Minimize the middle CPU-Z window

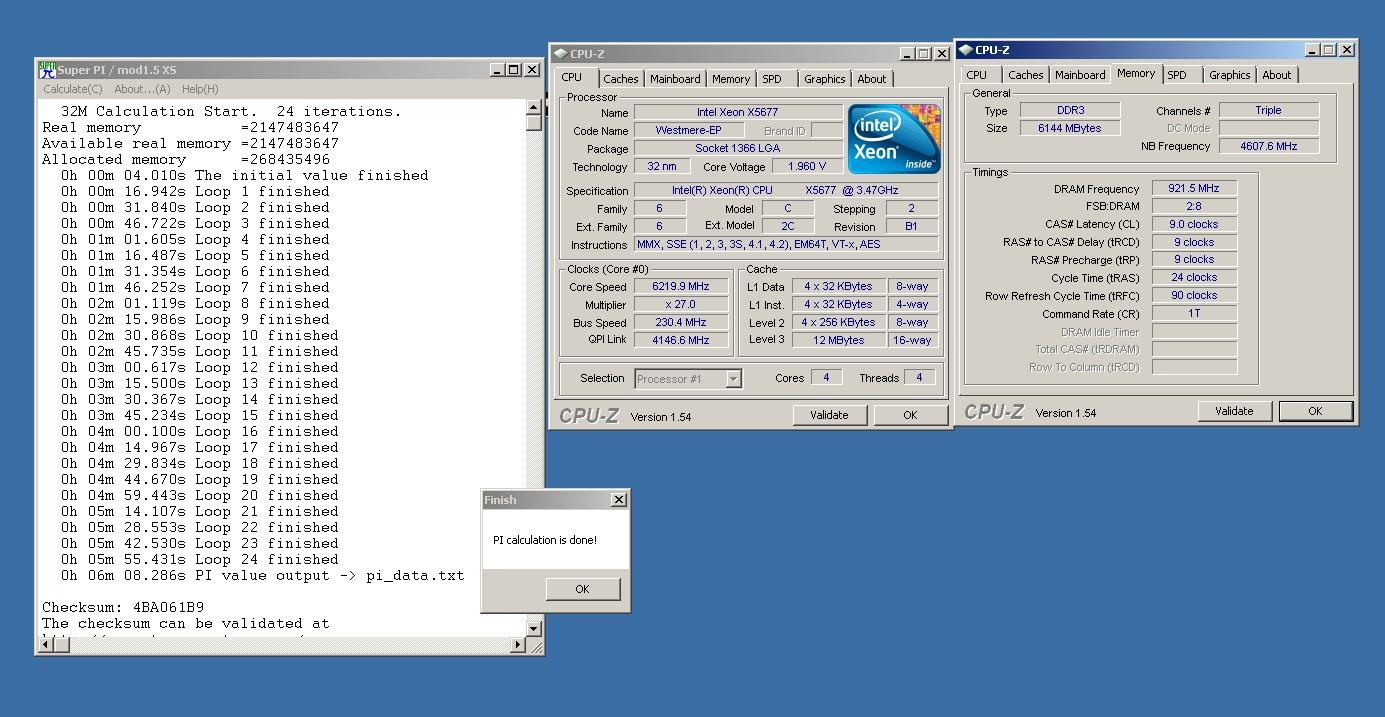click(x=907, y=54)
